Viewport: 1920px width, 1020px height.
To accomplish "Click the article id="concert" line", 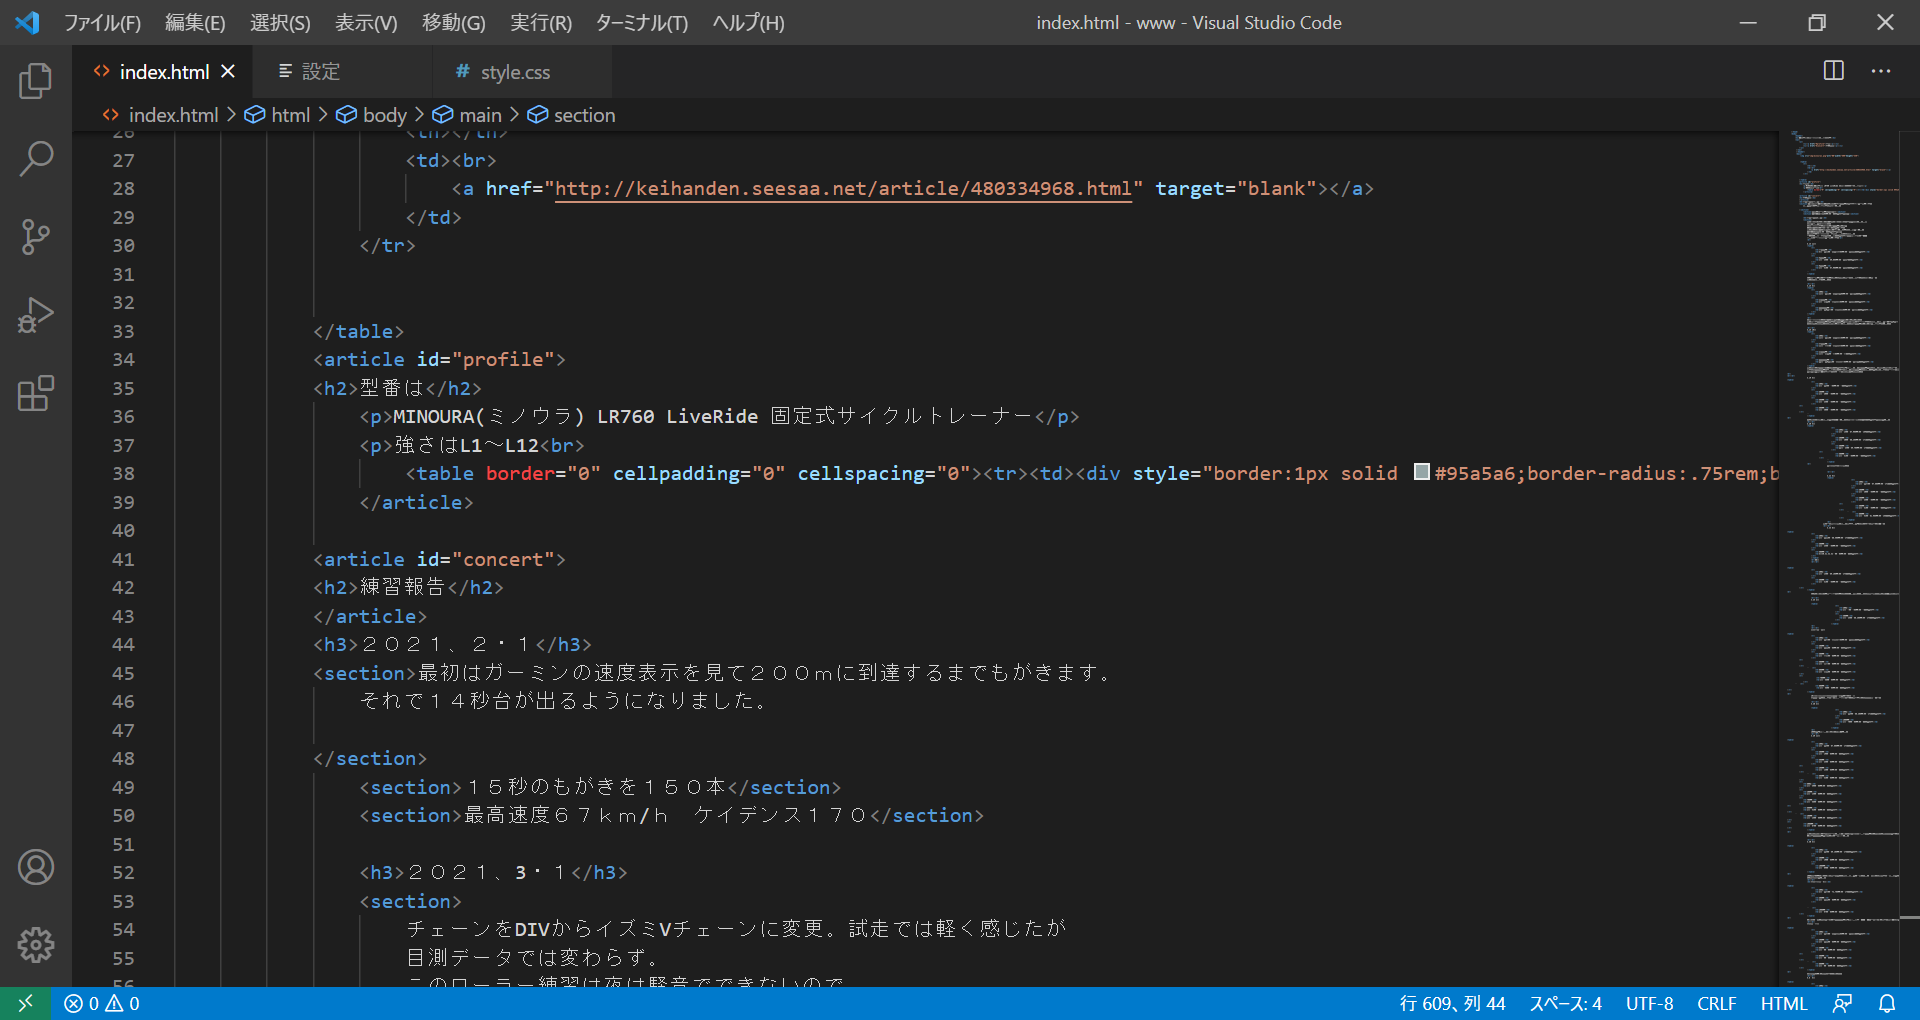I will [439, 559].
